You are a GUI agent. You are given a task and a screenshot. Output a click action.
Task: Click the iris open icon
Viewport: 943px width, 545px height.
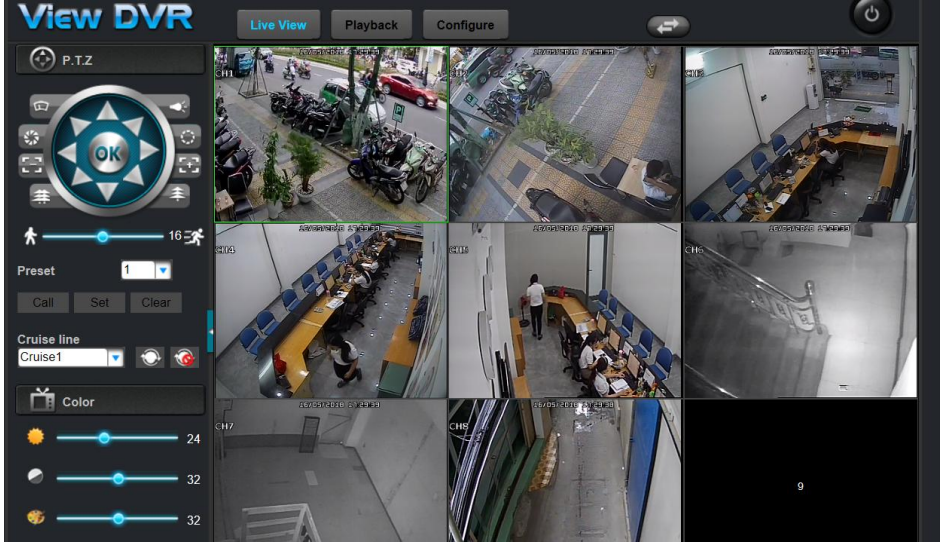point(187,137)
